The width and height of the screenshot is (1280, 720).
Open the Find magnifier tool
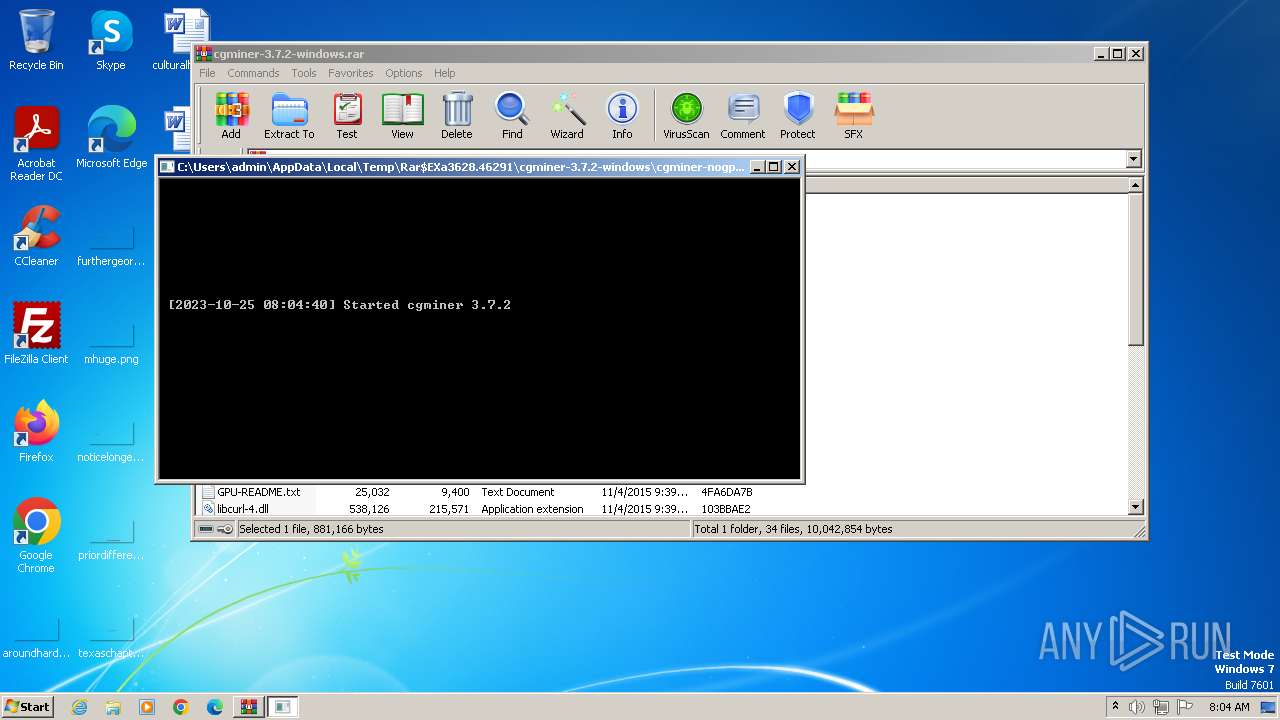tap(512, 116)
